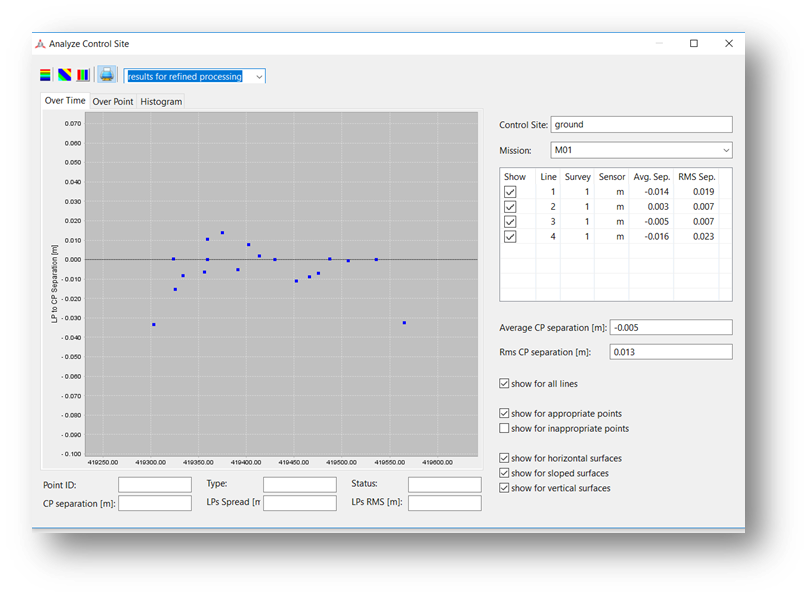Click the Control Site text field
Screen dimensions: 810x598
tap(642, 124)
